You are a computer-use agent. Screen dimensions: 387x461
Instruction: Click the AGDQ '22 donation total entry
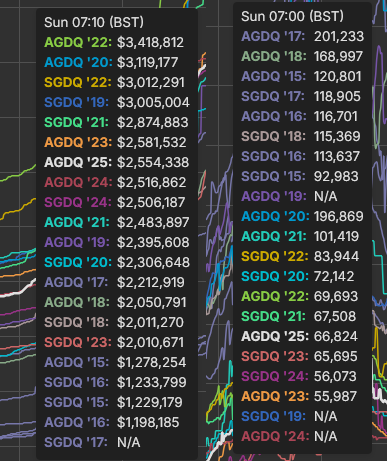[114, 42]
